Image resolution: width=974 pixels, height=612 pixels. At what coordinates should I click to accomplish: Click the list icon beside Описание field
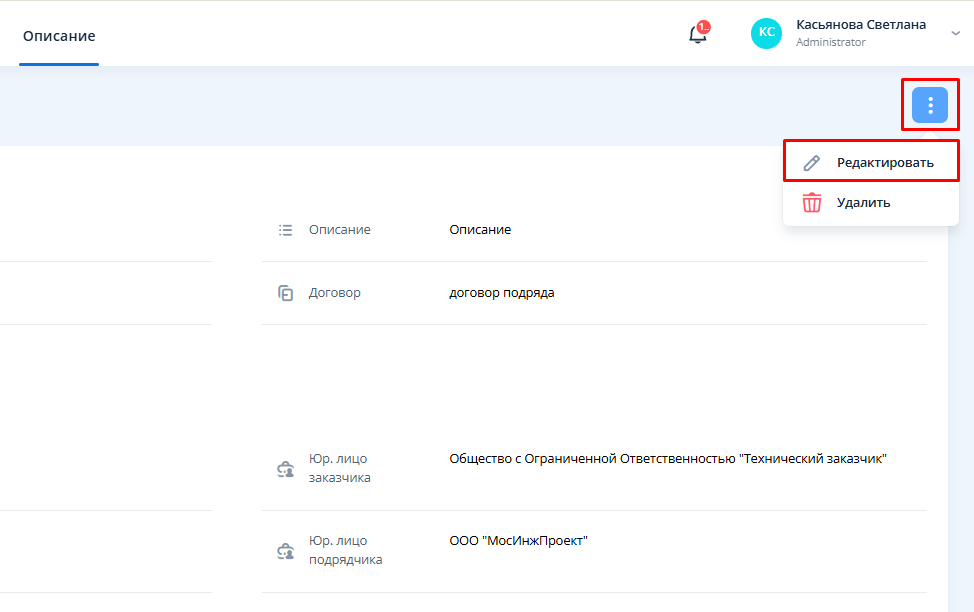click(285, 230)
